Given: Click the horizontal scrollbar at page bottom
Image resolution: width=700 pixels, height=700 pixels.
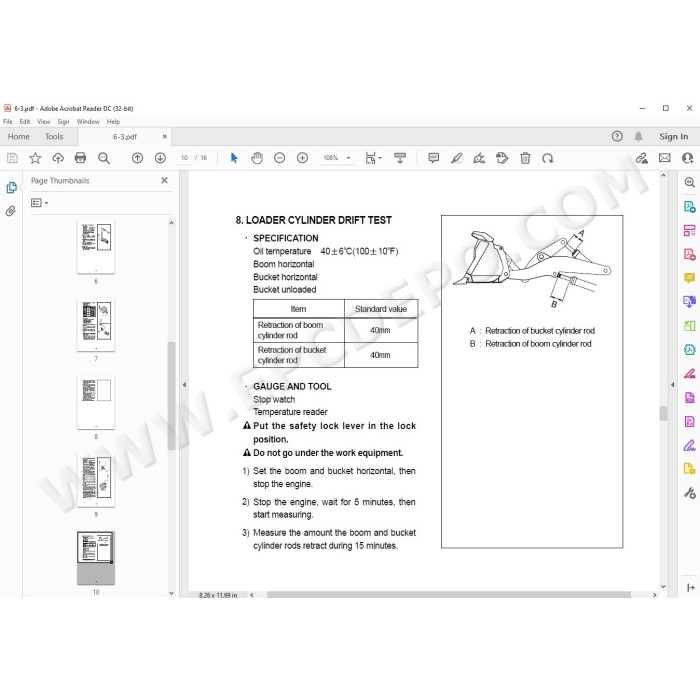Looking at the screenshot, I should tap(449, 595).
